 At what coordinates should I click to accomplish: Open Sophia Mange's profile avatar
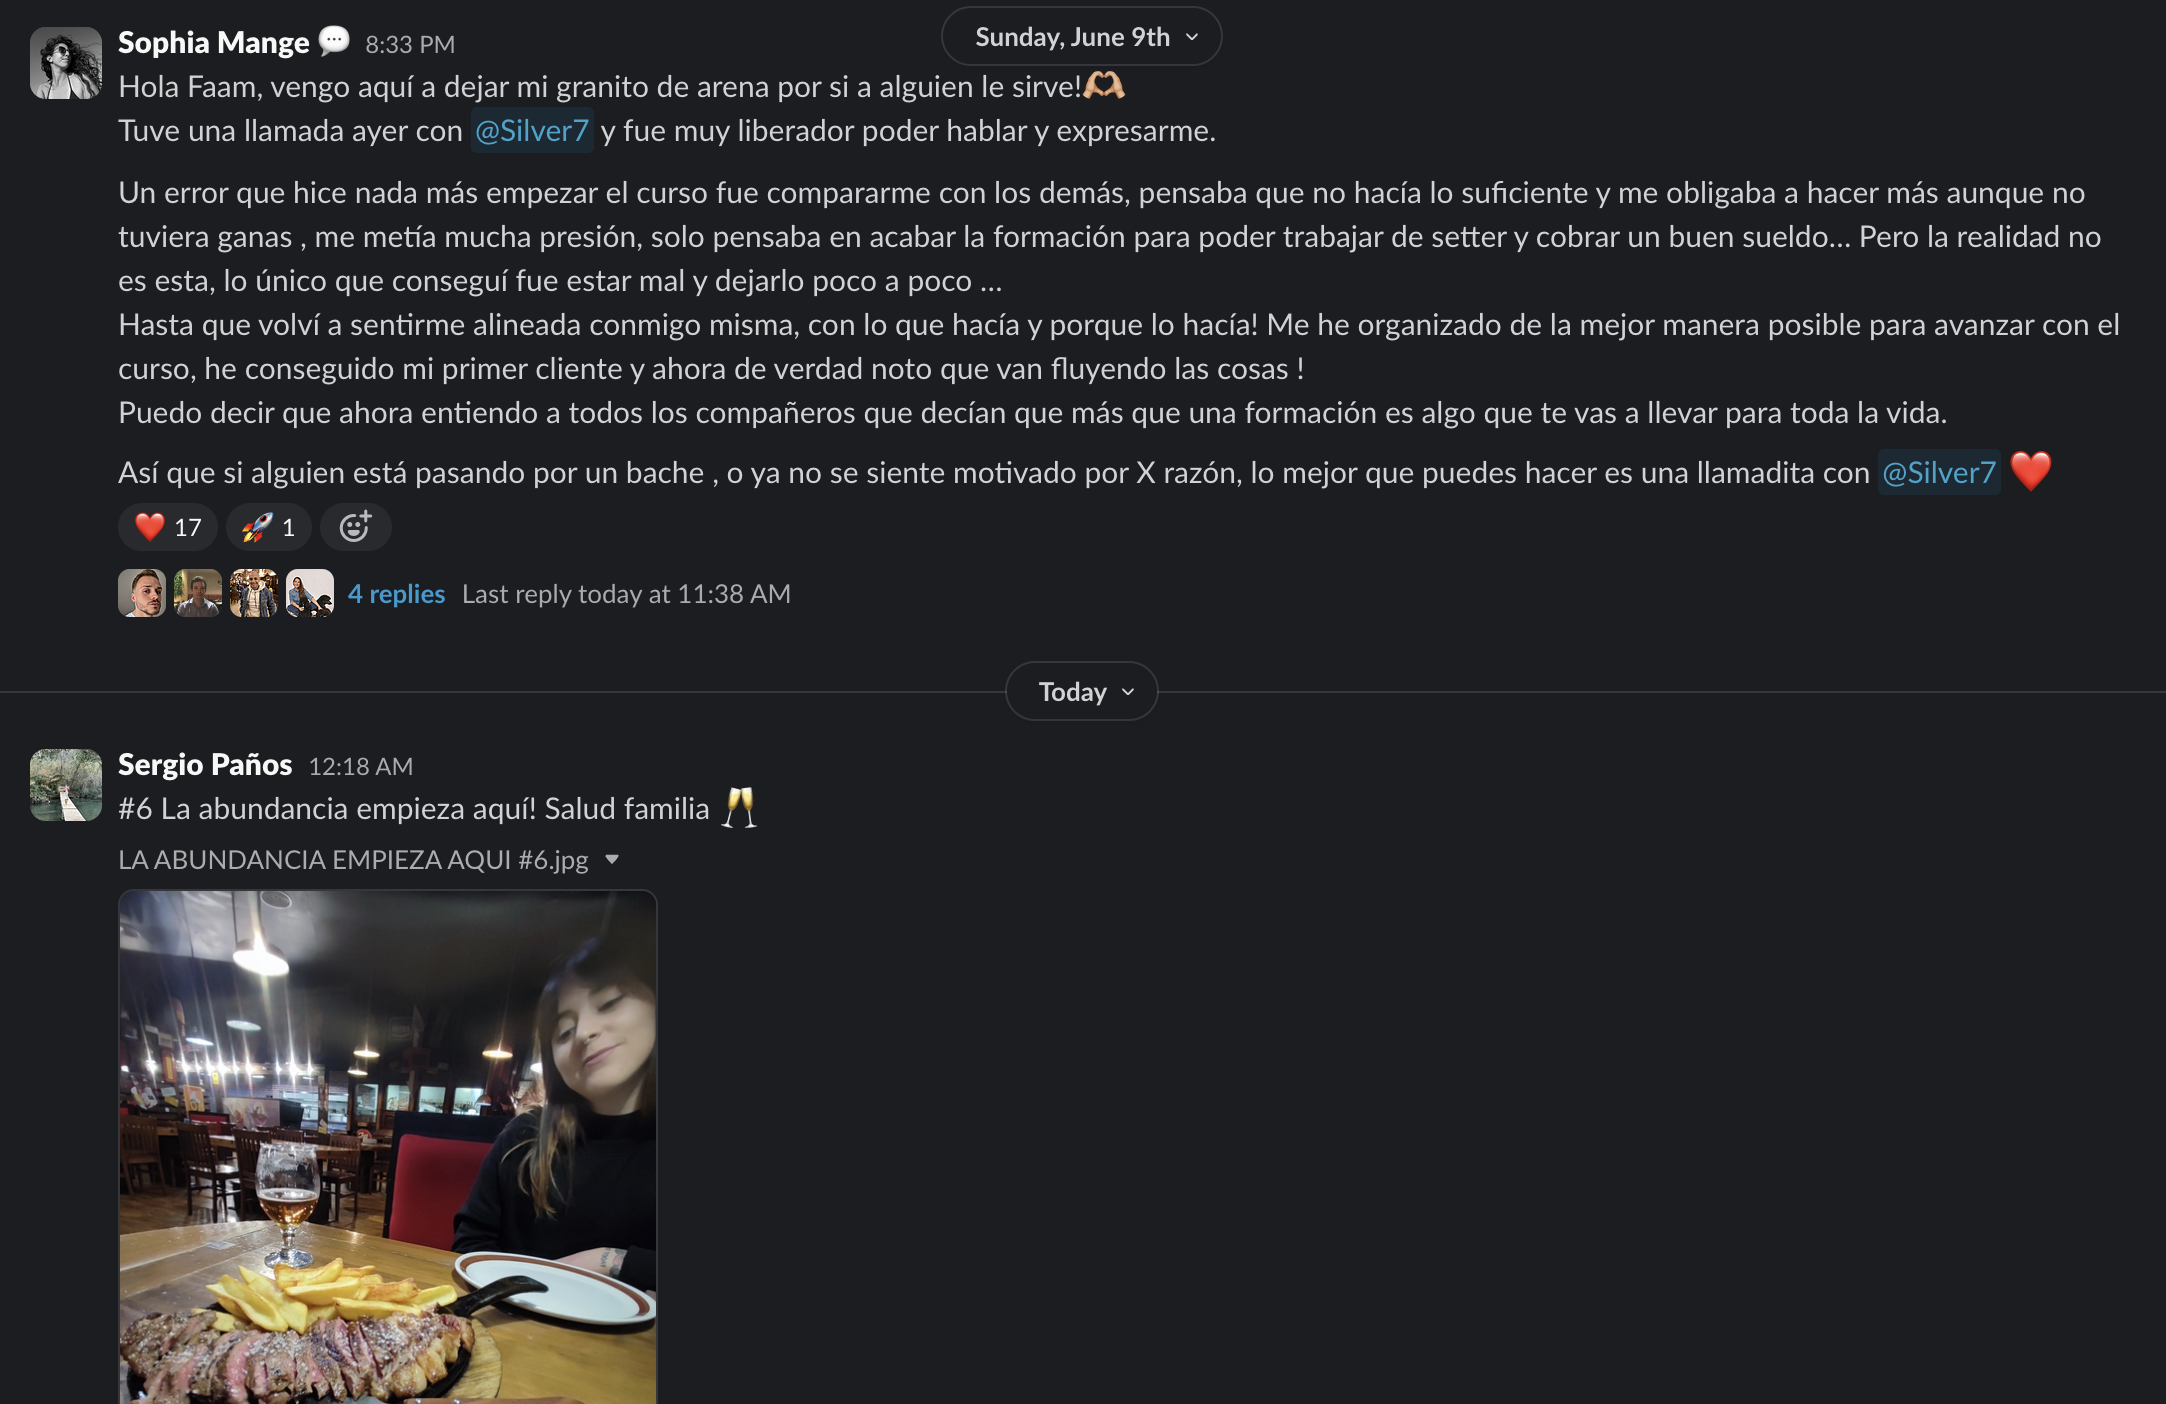click(66, 63)
